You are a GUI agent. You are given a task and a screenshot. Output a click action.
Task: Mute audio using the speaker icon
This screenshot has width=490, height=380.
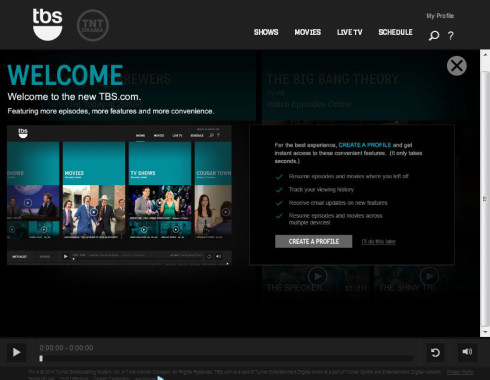(x=467, y=352)
